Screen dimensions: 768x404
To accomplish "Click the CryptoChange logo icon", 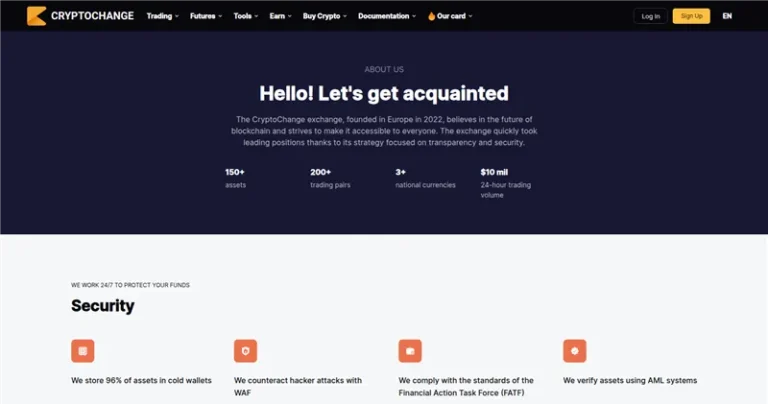I will pos(36,16).
